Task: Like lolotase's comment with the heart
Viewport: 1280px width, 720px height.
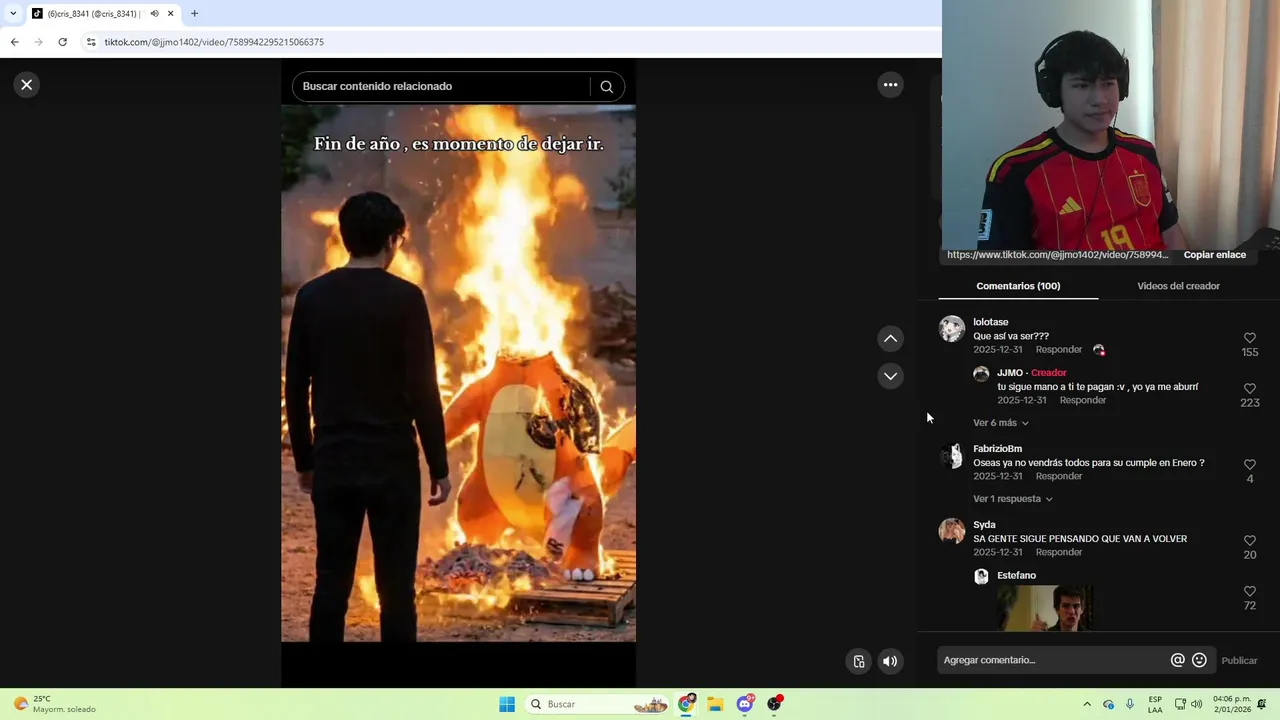Action: coord(1250,338)
